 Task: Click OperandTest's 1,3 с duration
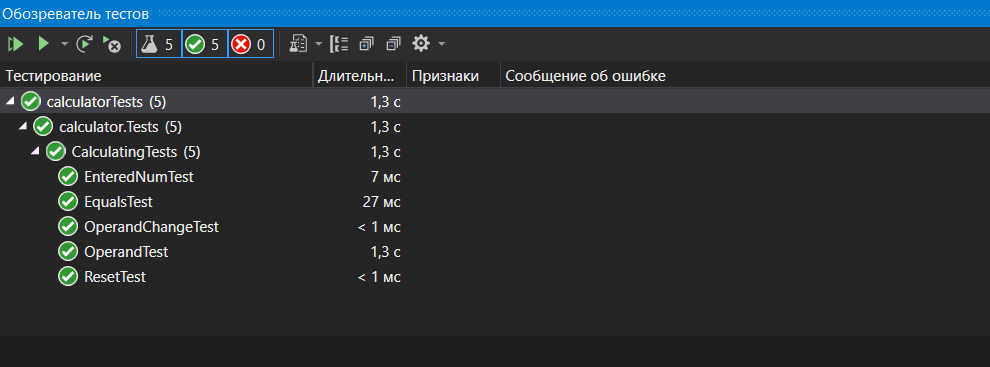click(385, 252)
